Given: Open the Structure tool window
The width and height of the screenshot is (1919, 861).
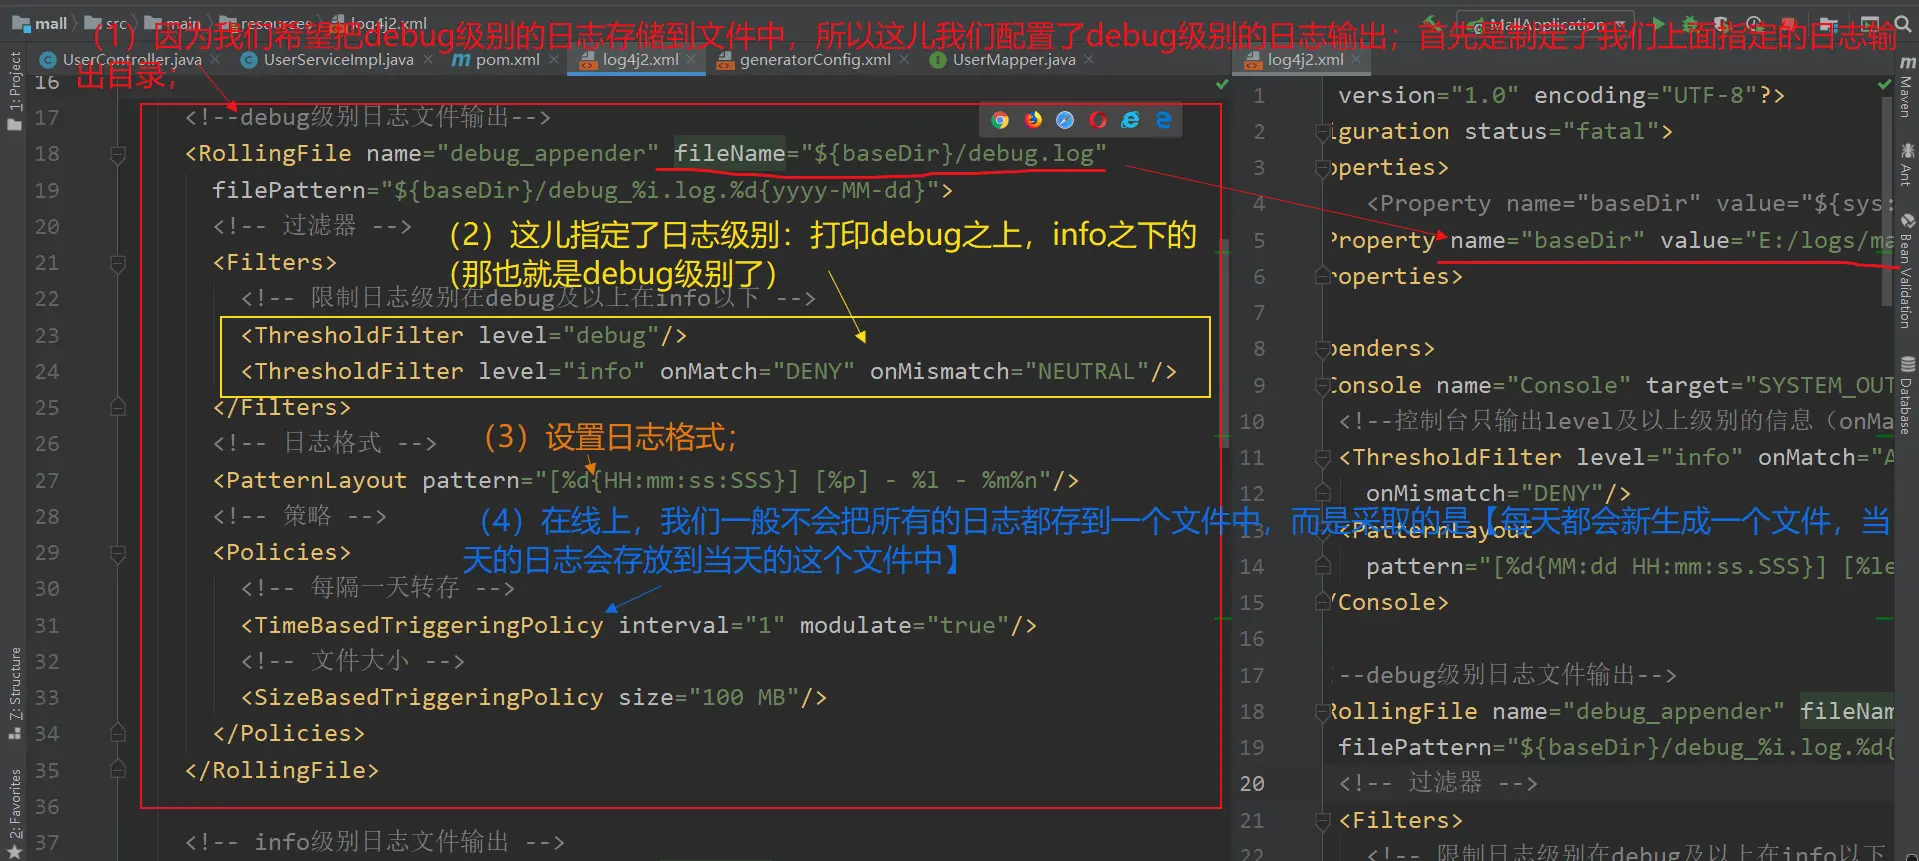Looking at the screenshot, I should (14, 693).
